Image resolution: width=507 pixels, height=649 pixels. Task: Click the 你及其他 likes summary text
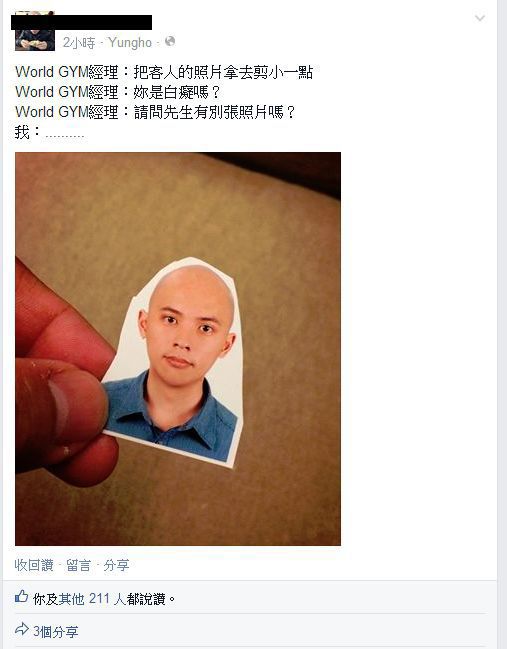point(104,599)
